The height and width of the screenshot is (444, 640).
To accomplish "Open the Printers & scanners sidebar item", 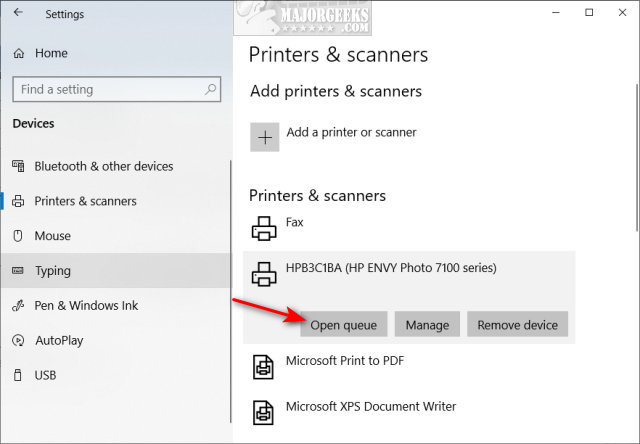I will click(85, 201).
